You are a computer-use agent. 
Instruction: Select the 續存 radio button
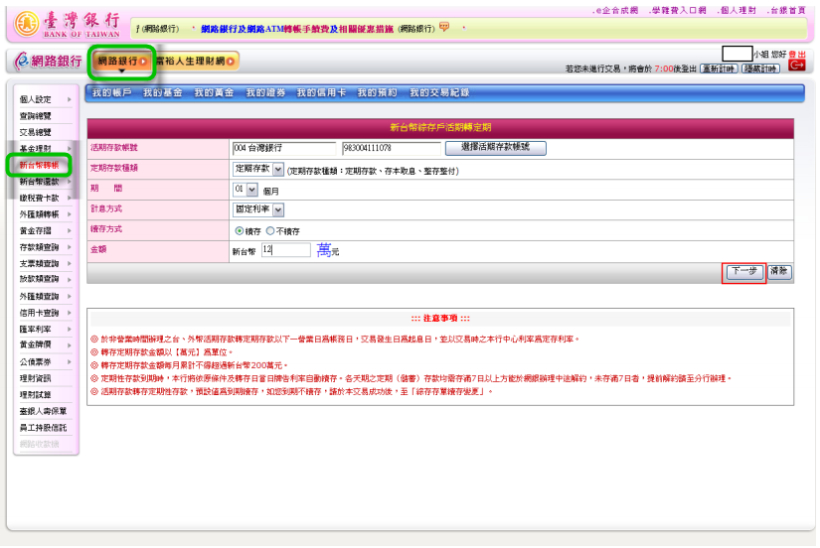(239, 231)
